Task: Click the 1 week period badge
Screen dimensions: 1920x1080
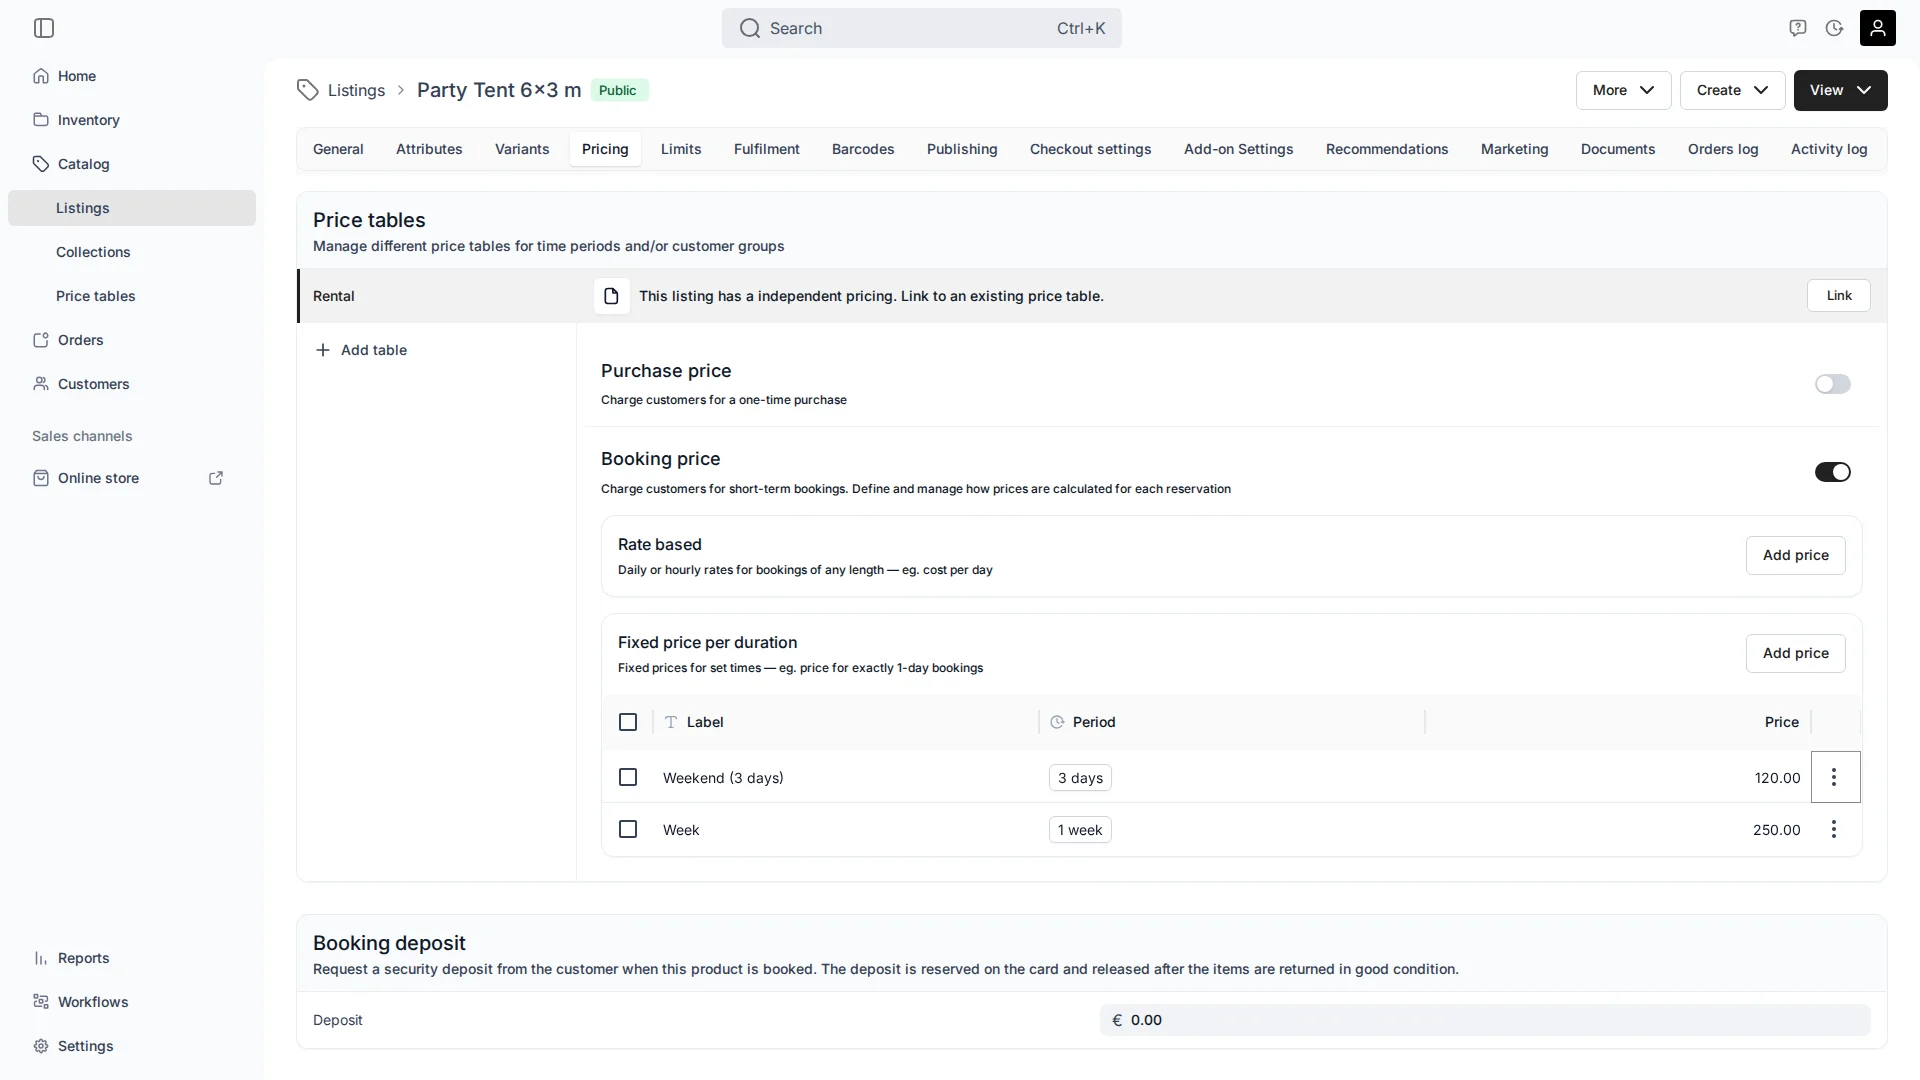Action: [x=1080, y=830]
